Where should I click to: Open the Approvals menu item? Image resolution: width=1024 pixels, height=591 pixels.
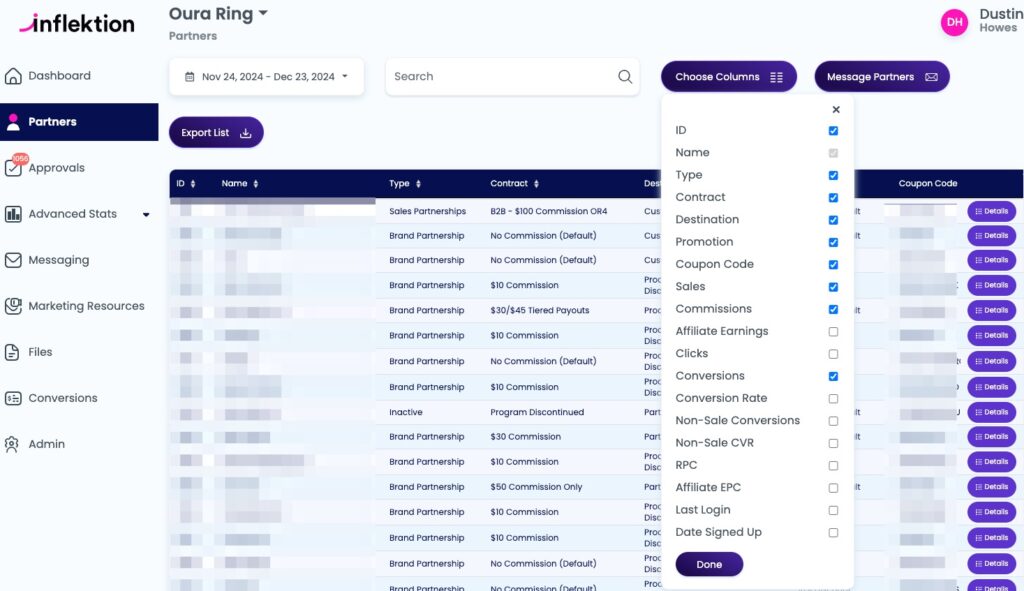(57, 168)
